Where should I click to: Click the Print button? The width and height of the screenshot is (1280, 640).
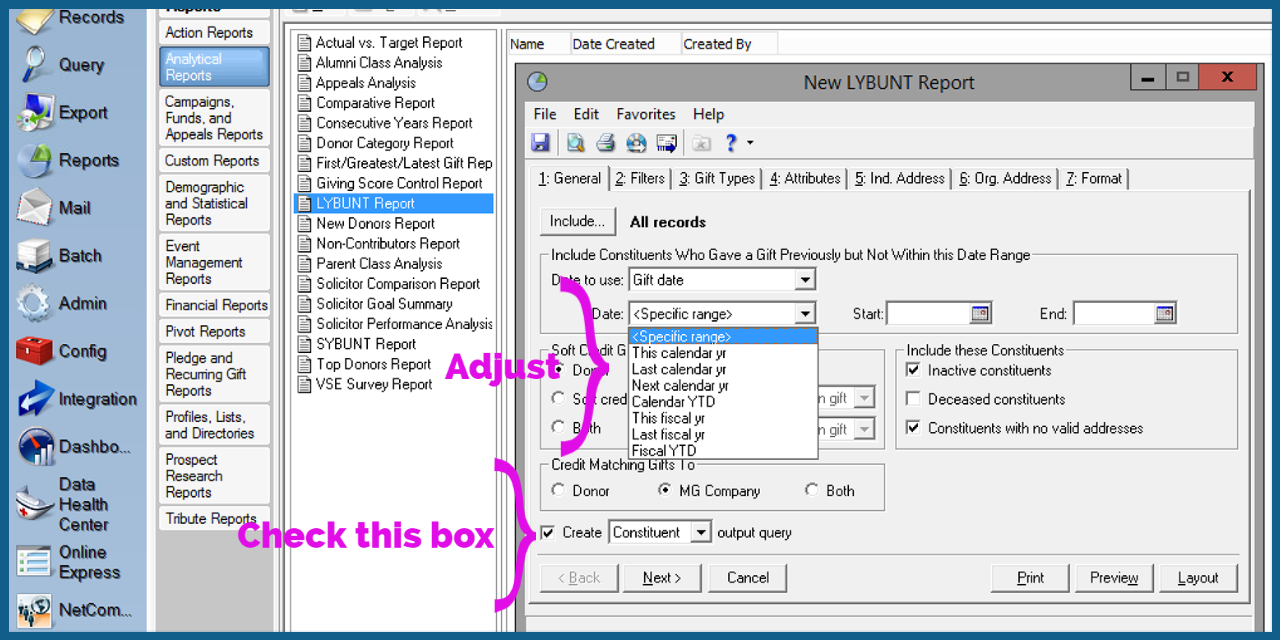point(1030,578)
